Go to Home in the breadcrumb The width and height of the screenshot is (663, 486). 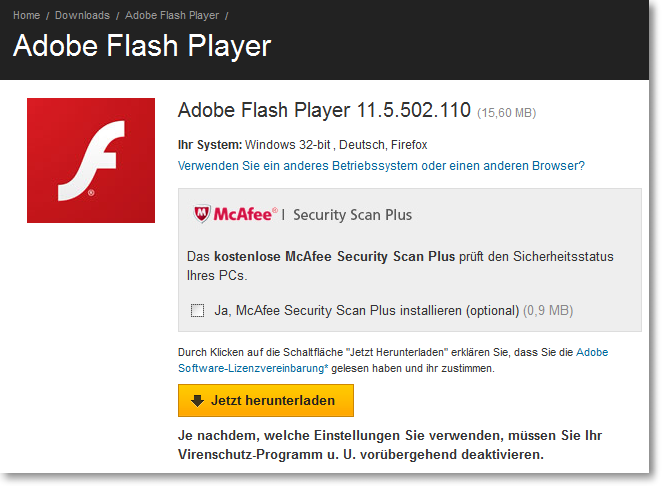coord(26,15)
